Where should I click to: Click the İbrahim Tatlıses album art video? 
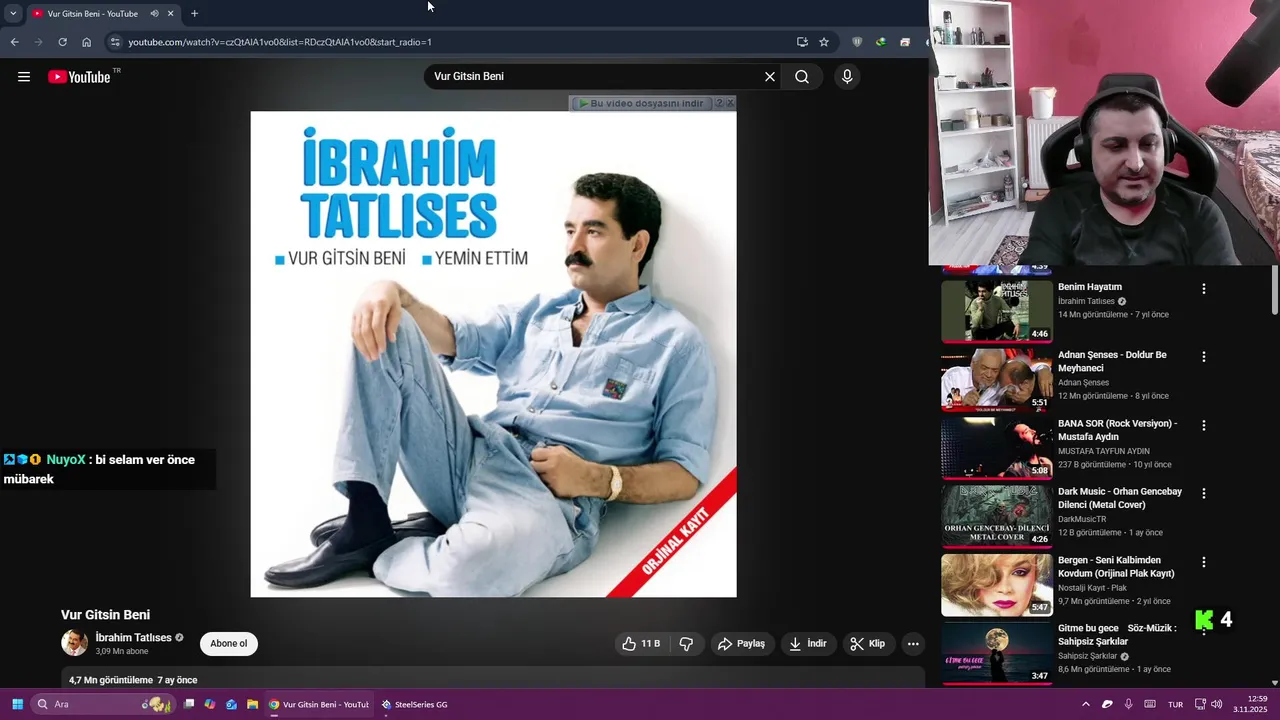(x=493, y=354)
